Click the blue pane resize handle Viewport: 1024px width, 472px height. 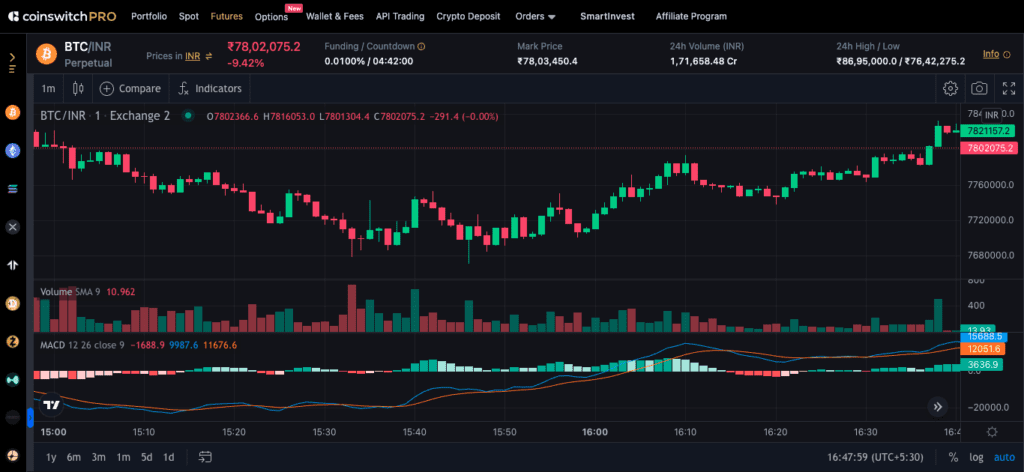coord(29,418)
